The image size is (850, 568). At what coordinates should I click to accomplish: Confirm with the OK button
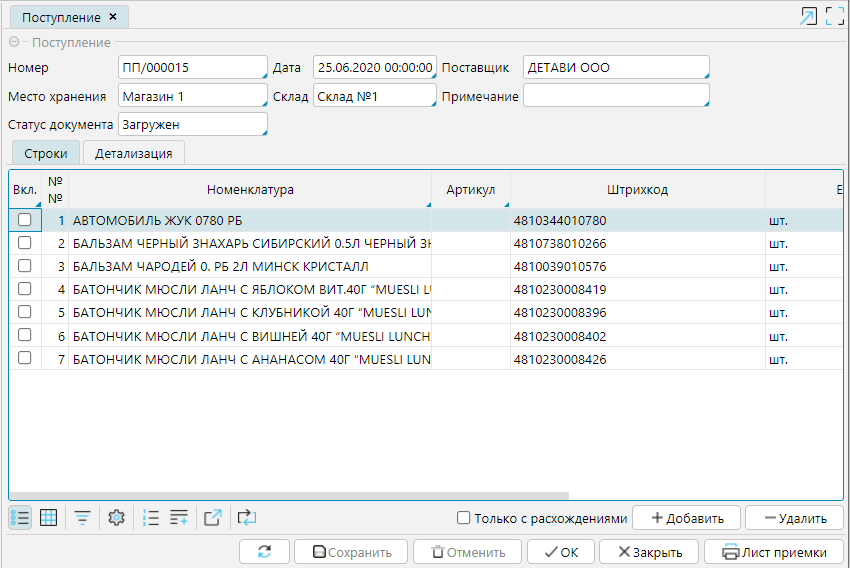pyautogui.click(x=561, y=552)
